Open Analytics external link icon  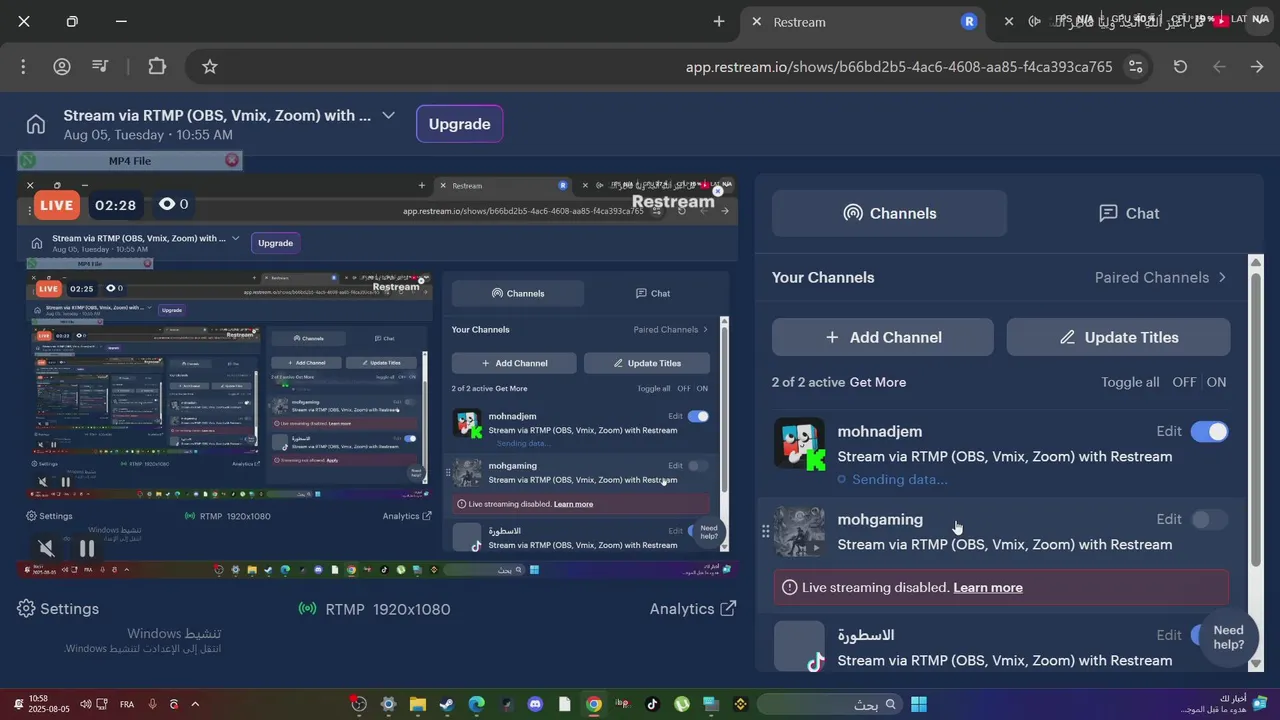(728, 608)
